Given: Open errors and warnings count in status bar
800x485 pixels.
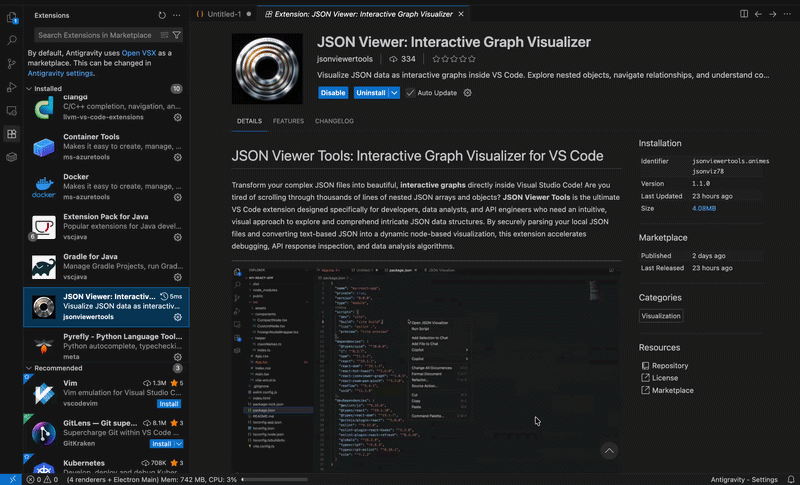Looking at the screenshot, I should (x=42, y=479).
